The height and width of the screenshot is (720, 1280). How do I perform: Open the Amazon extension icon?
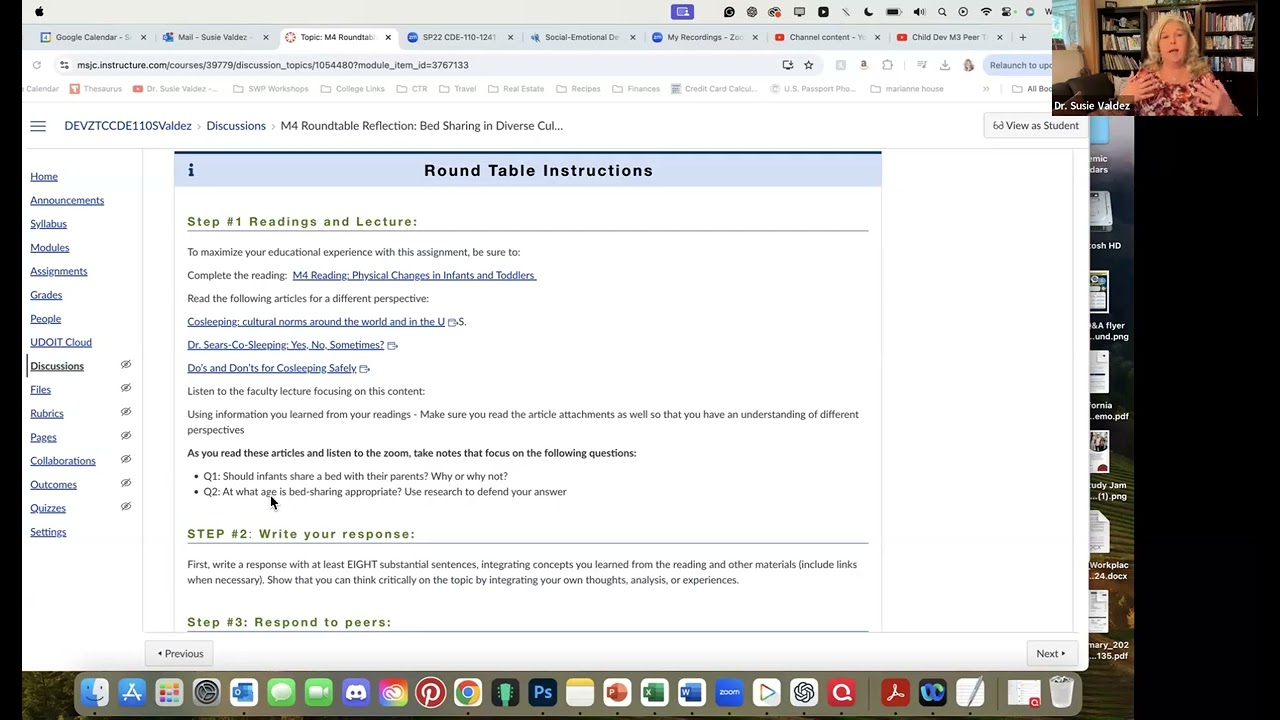[863, 65]
